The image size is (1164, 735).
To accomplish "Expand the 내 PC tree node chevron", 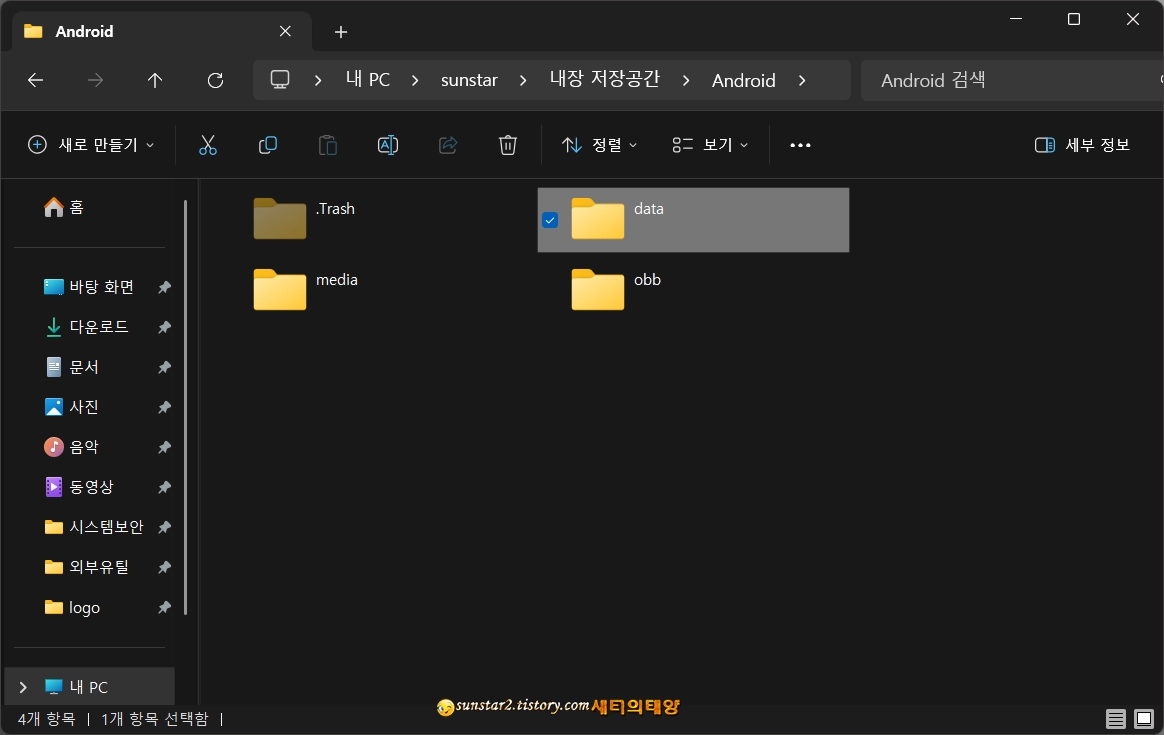I will tap(23, 687).
